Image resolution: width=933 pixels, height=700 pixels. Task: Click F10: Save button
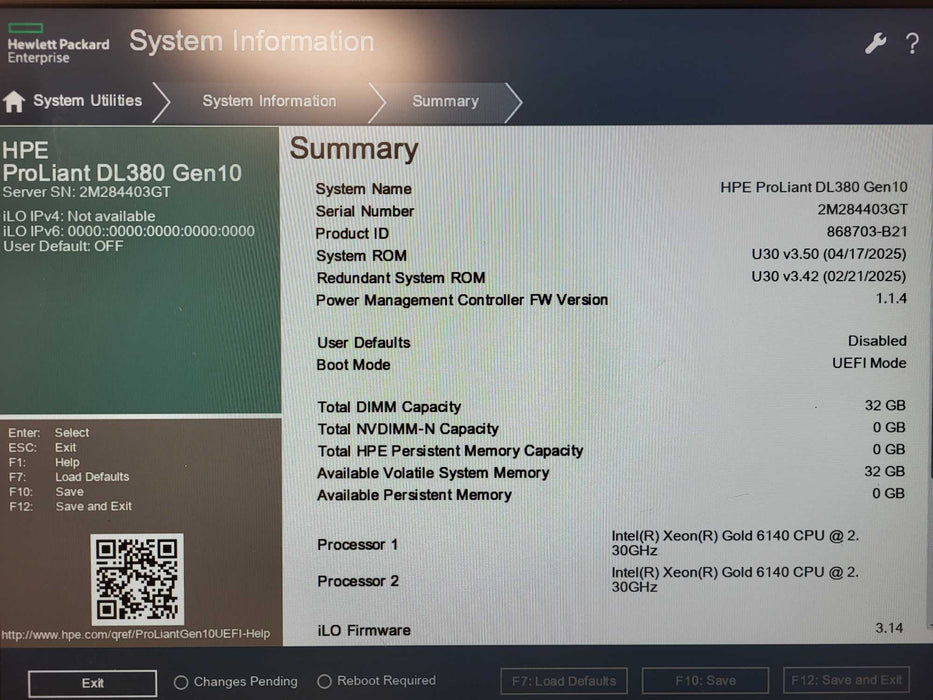(705, 680)
